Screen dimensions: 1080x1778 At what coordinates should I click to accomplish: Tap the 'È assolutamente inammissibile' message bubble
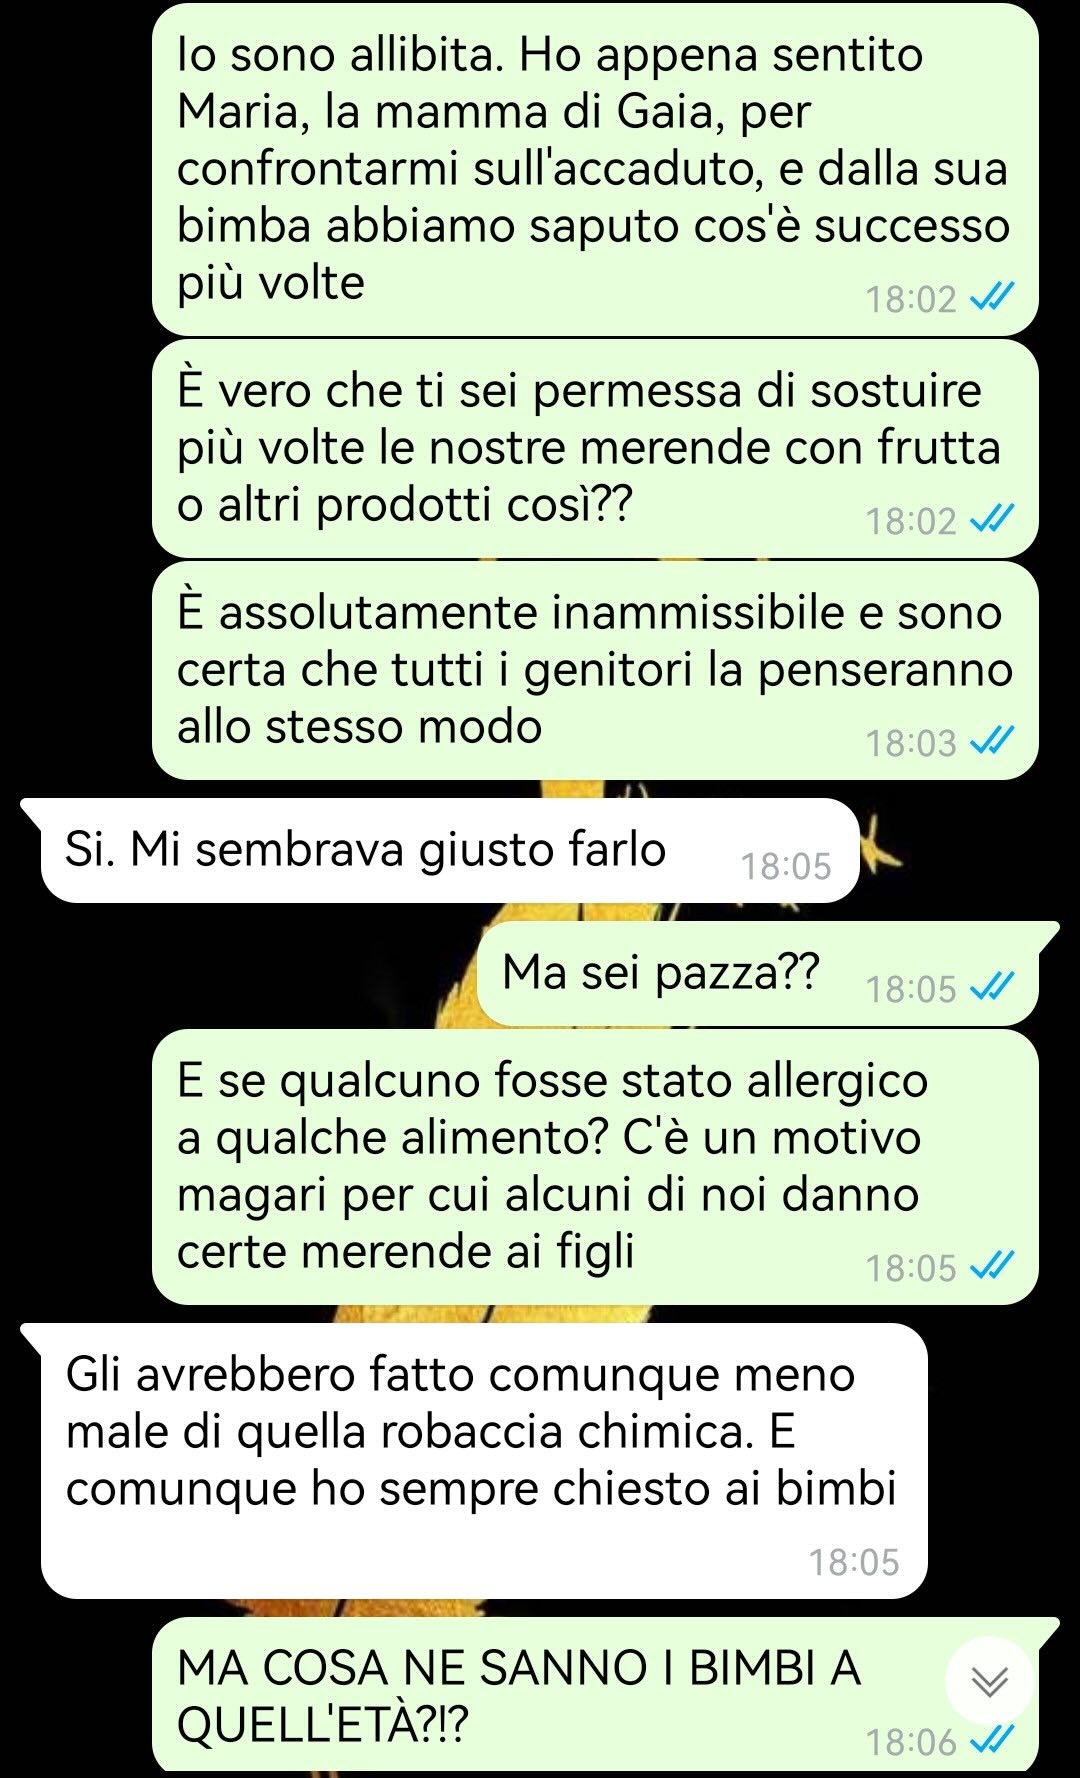[595, 671]
